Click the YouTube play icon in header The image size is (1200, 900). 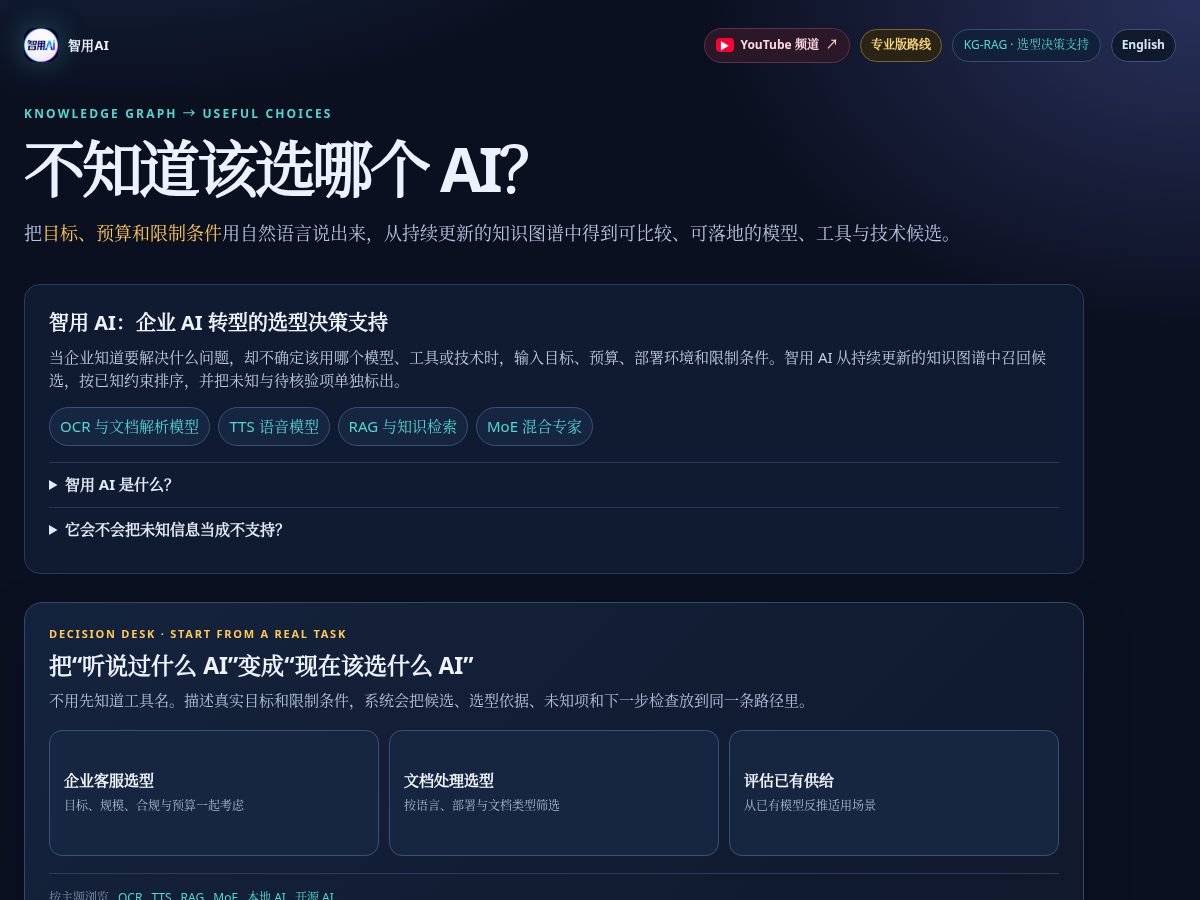(725, 45)
